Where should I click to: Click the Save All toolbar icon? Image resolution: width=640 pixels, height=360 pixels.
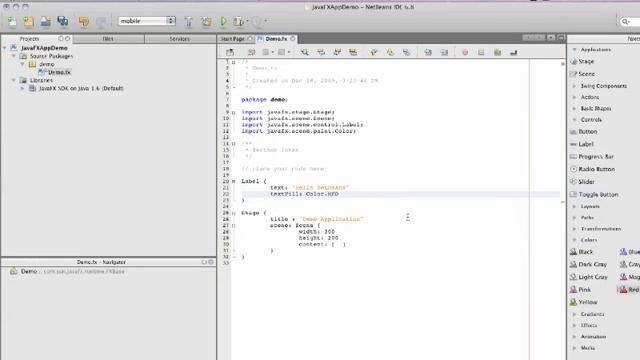[x=62, y=21]
